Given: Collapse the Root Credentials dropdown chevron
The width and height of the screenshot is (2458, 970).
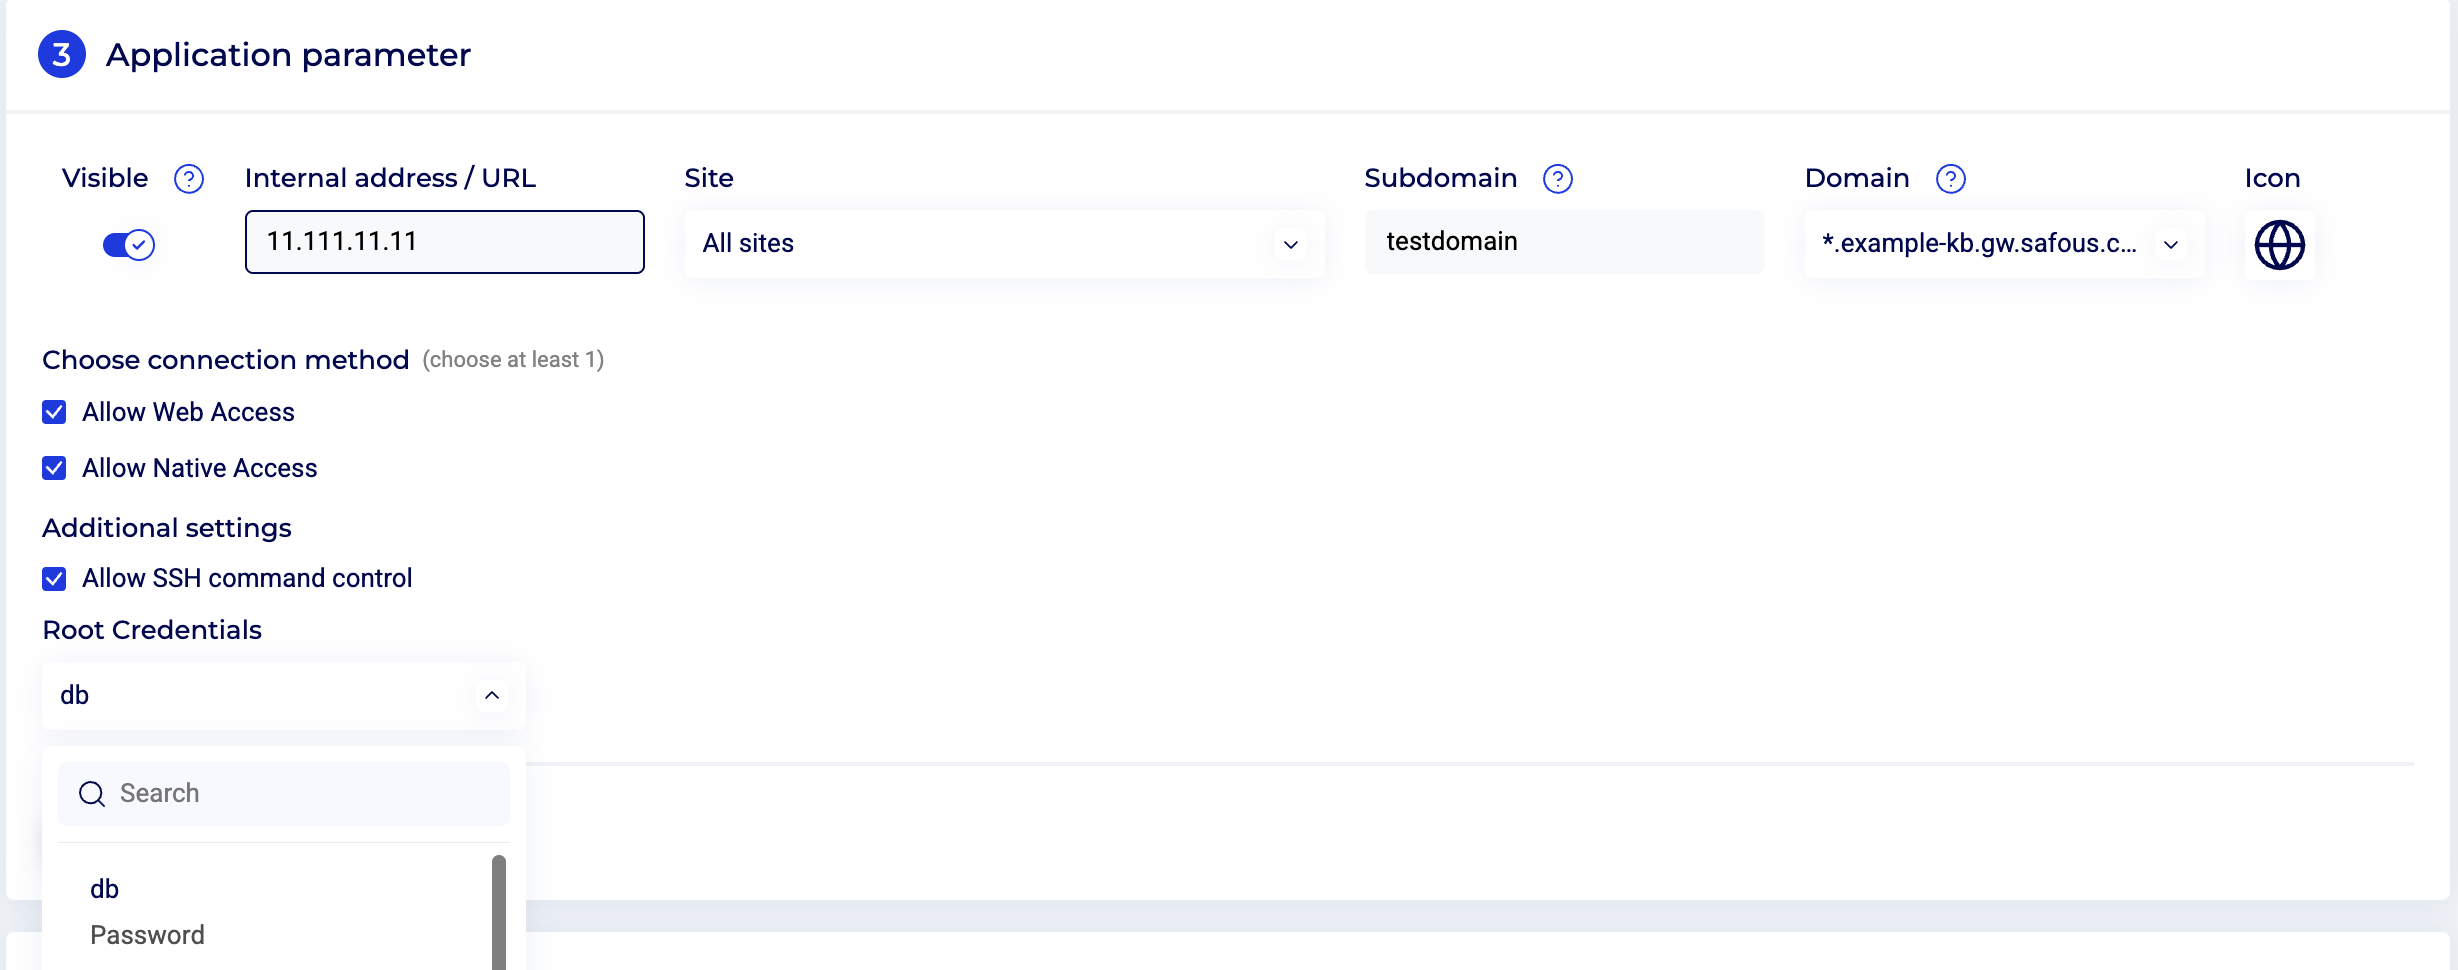Looking at the screenshot, I should click(x=491, y=695).
